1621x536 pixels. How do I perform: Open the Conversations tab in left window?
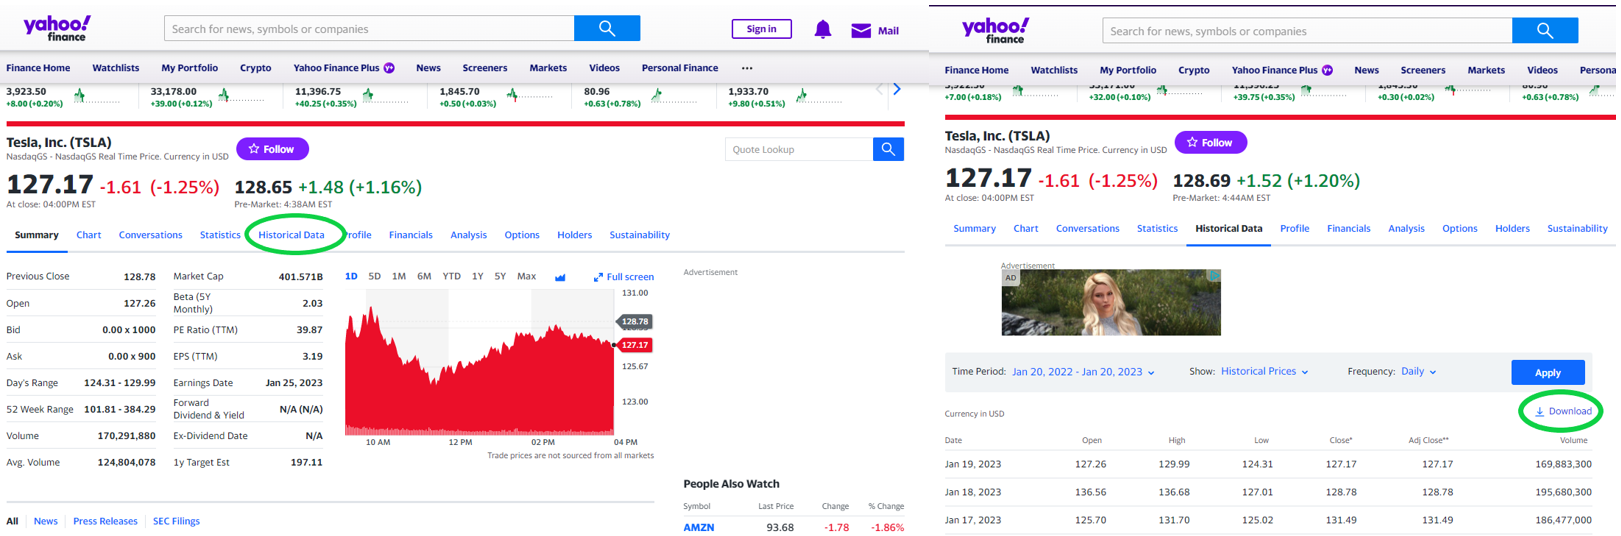(150, 235)
